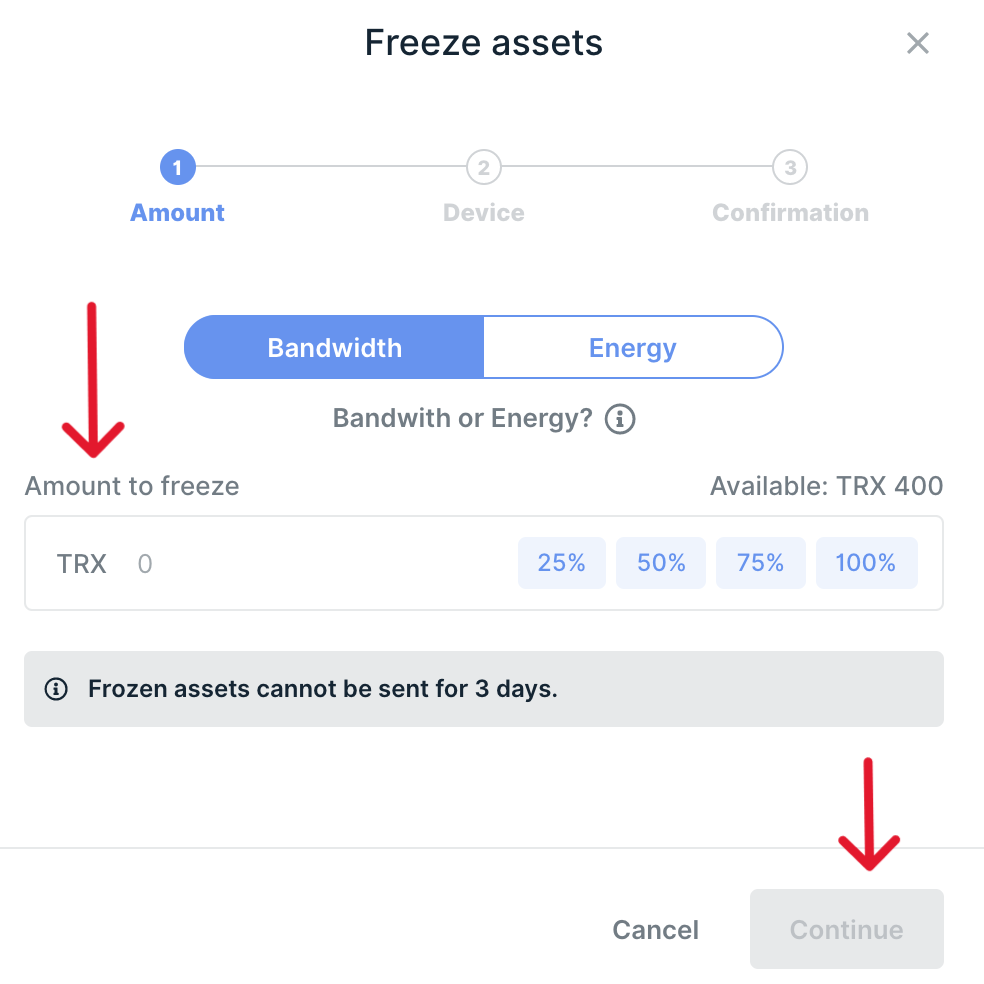Go to the Device step label
The height and width of the screenshot is (984, 984).
(x=484, y=213)
